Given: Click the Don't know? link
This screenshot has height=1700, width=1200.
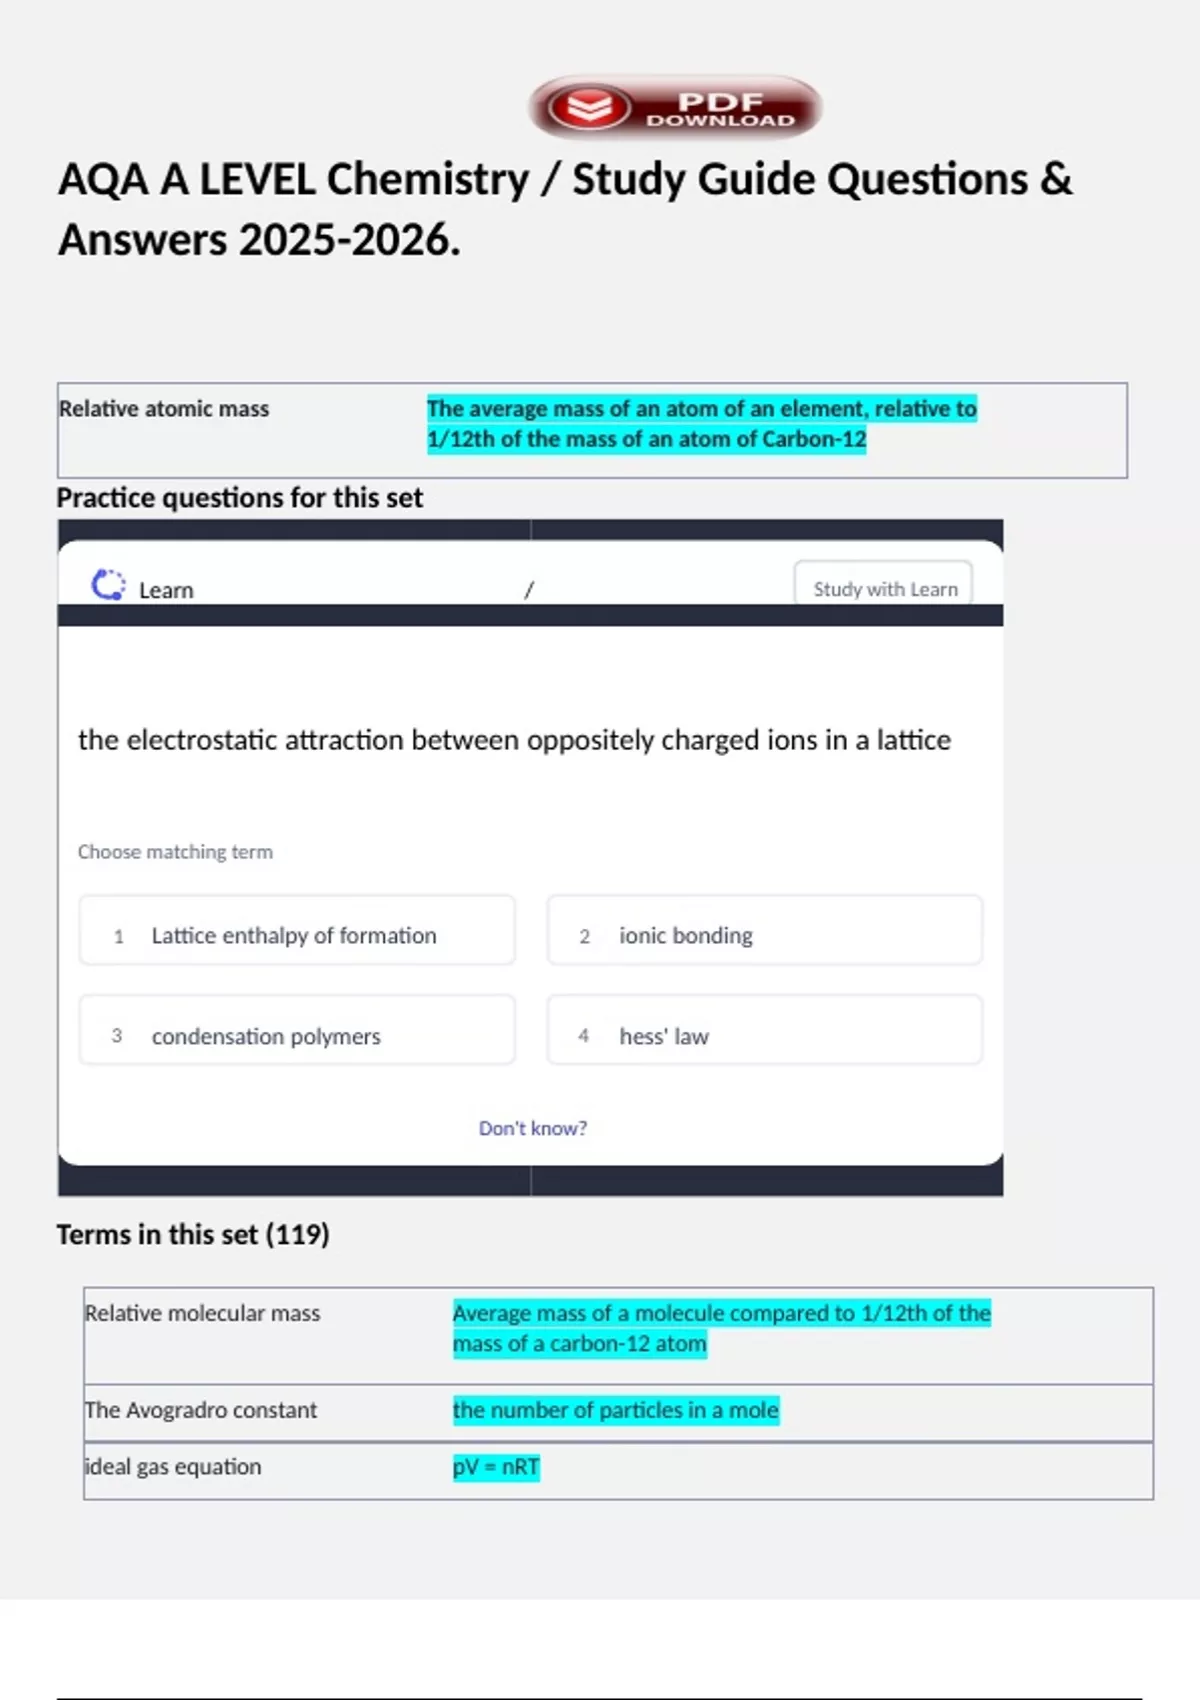Looking at the screenshot, I should click(x=533, y=1128).
